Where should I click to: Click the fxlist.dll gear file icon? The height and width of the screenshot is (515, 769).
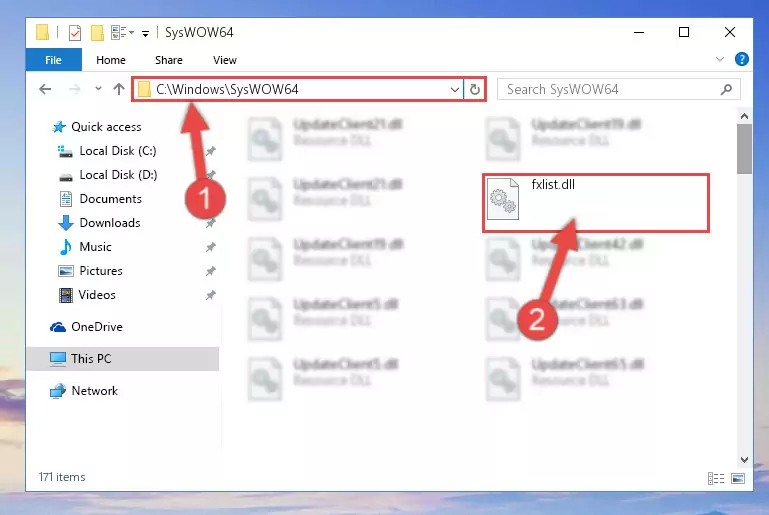point(503,199)
